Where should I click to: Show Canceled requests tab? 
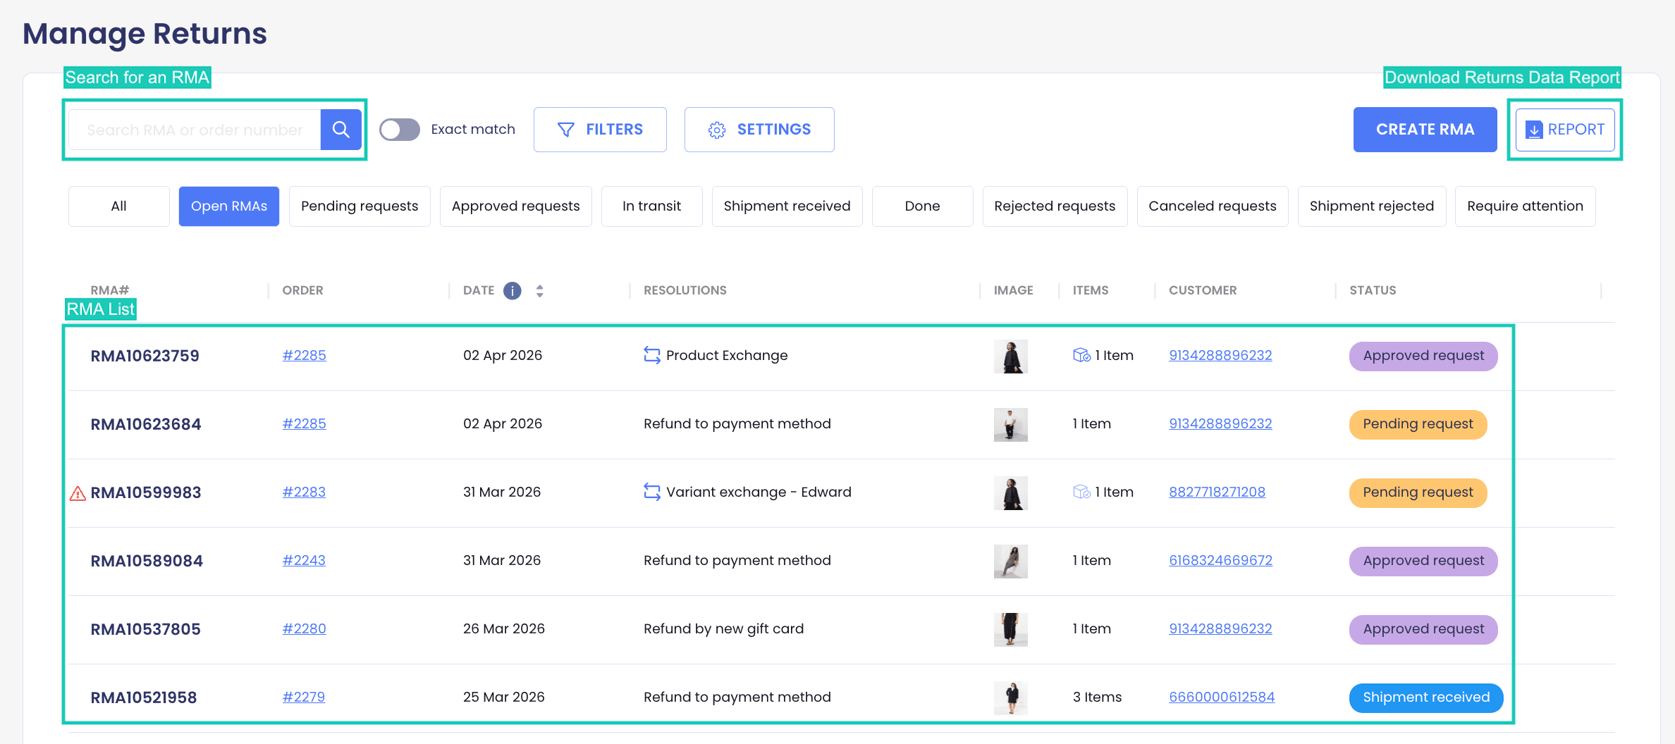click(1213, 206)
